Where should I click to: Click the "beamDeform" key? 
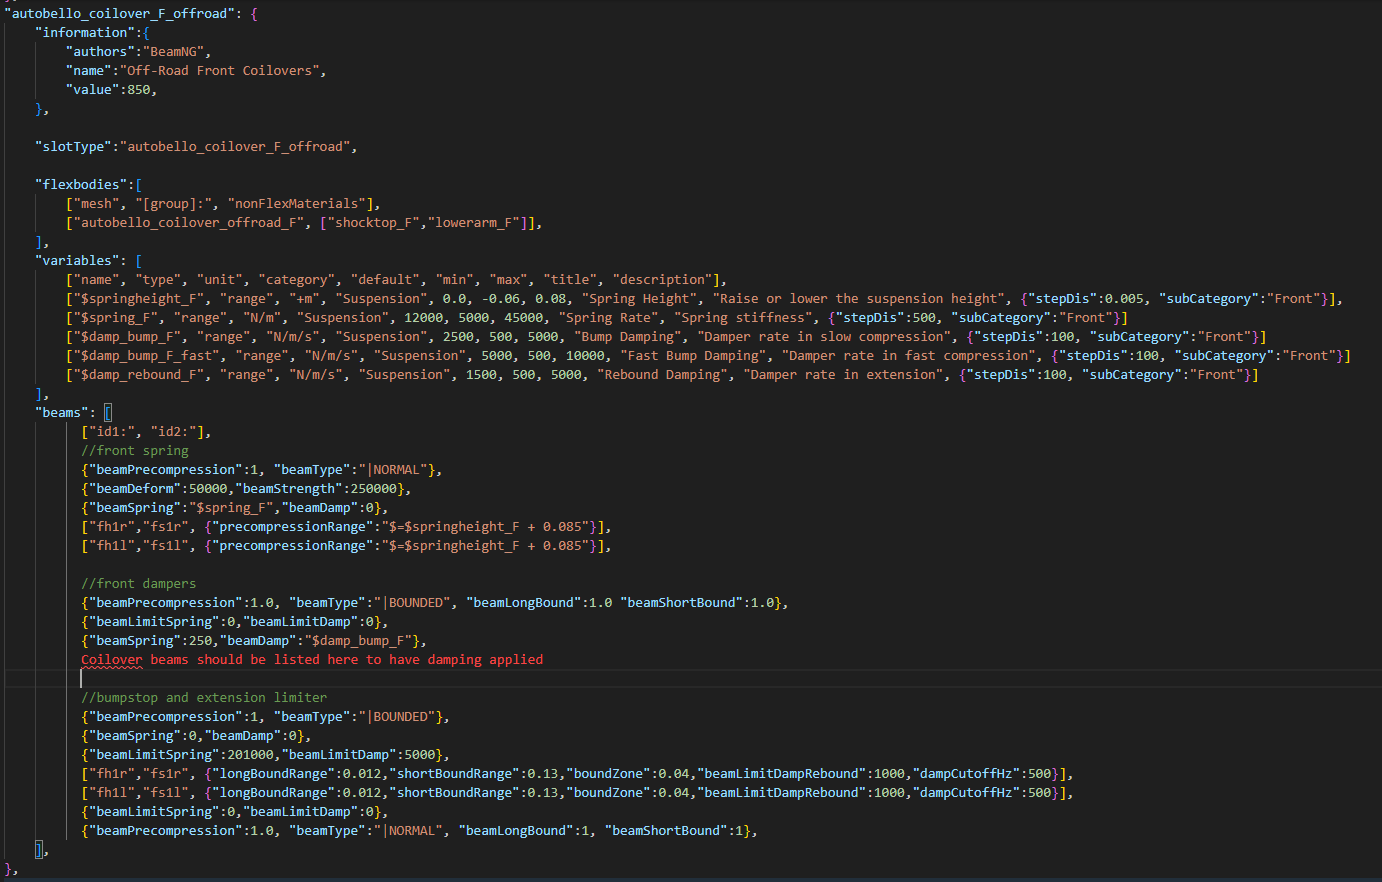tap(135, 489)
